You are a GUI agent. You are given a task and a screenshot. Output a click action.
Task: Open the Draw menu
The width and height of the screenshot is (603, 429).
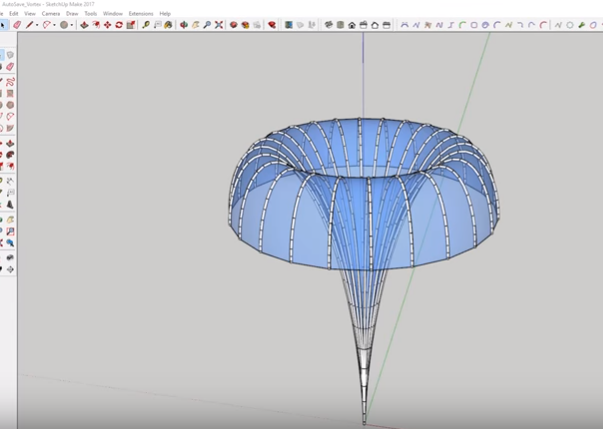72,14
